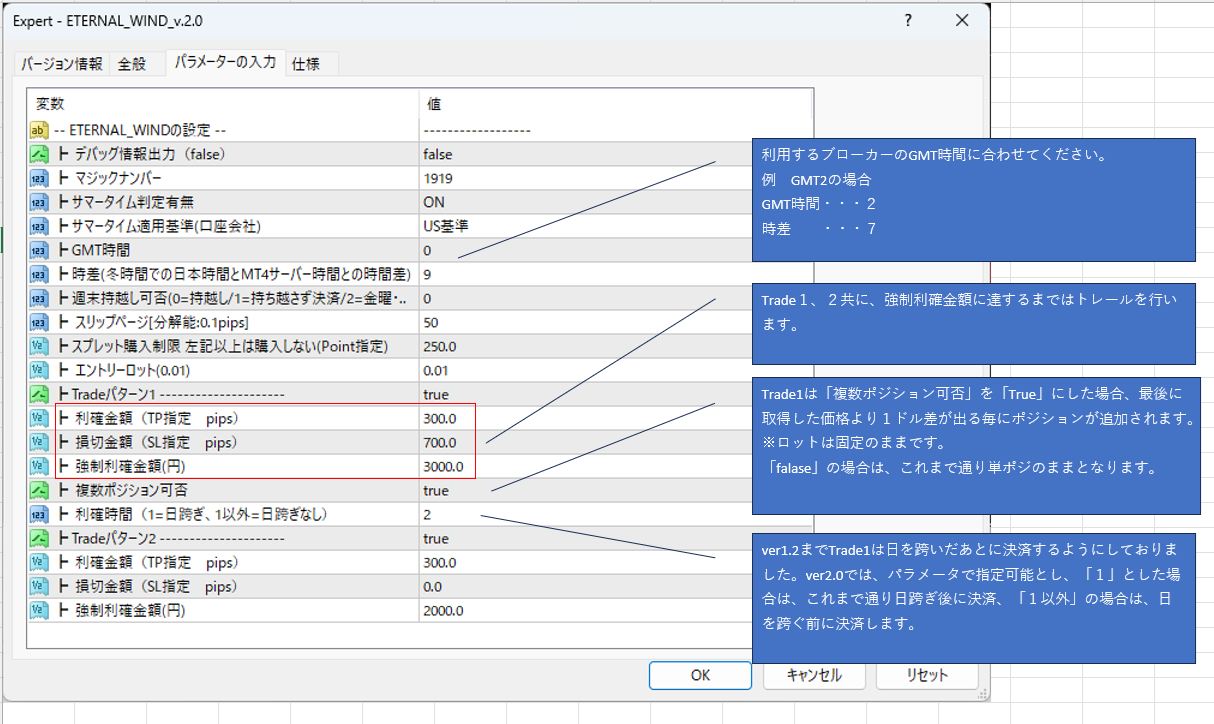This screenshot has width=1214, height=724.
Task: Click the icon beside エントリーロット row
Action: click(39, 370)
